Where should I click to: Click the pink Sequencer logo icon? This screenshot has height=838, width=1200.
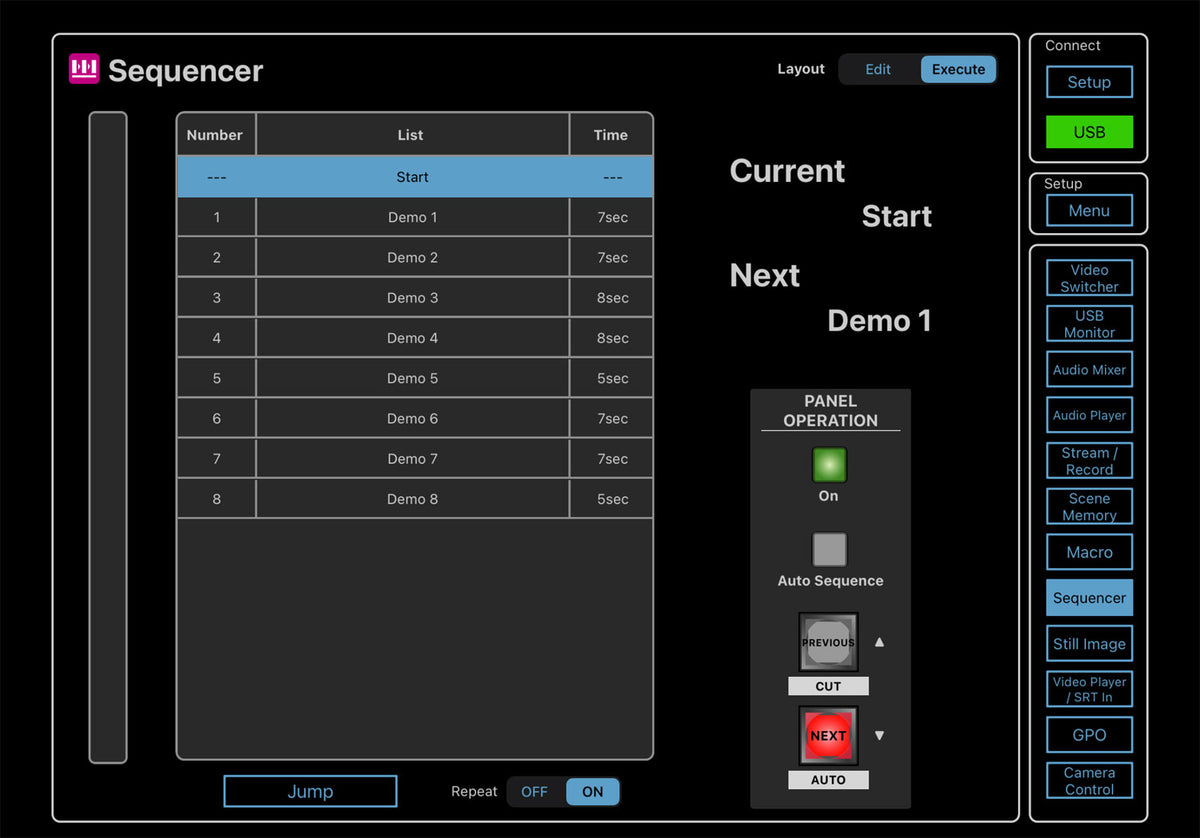click(x=84, y=69)
